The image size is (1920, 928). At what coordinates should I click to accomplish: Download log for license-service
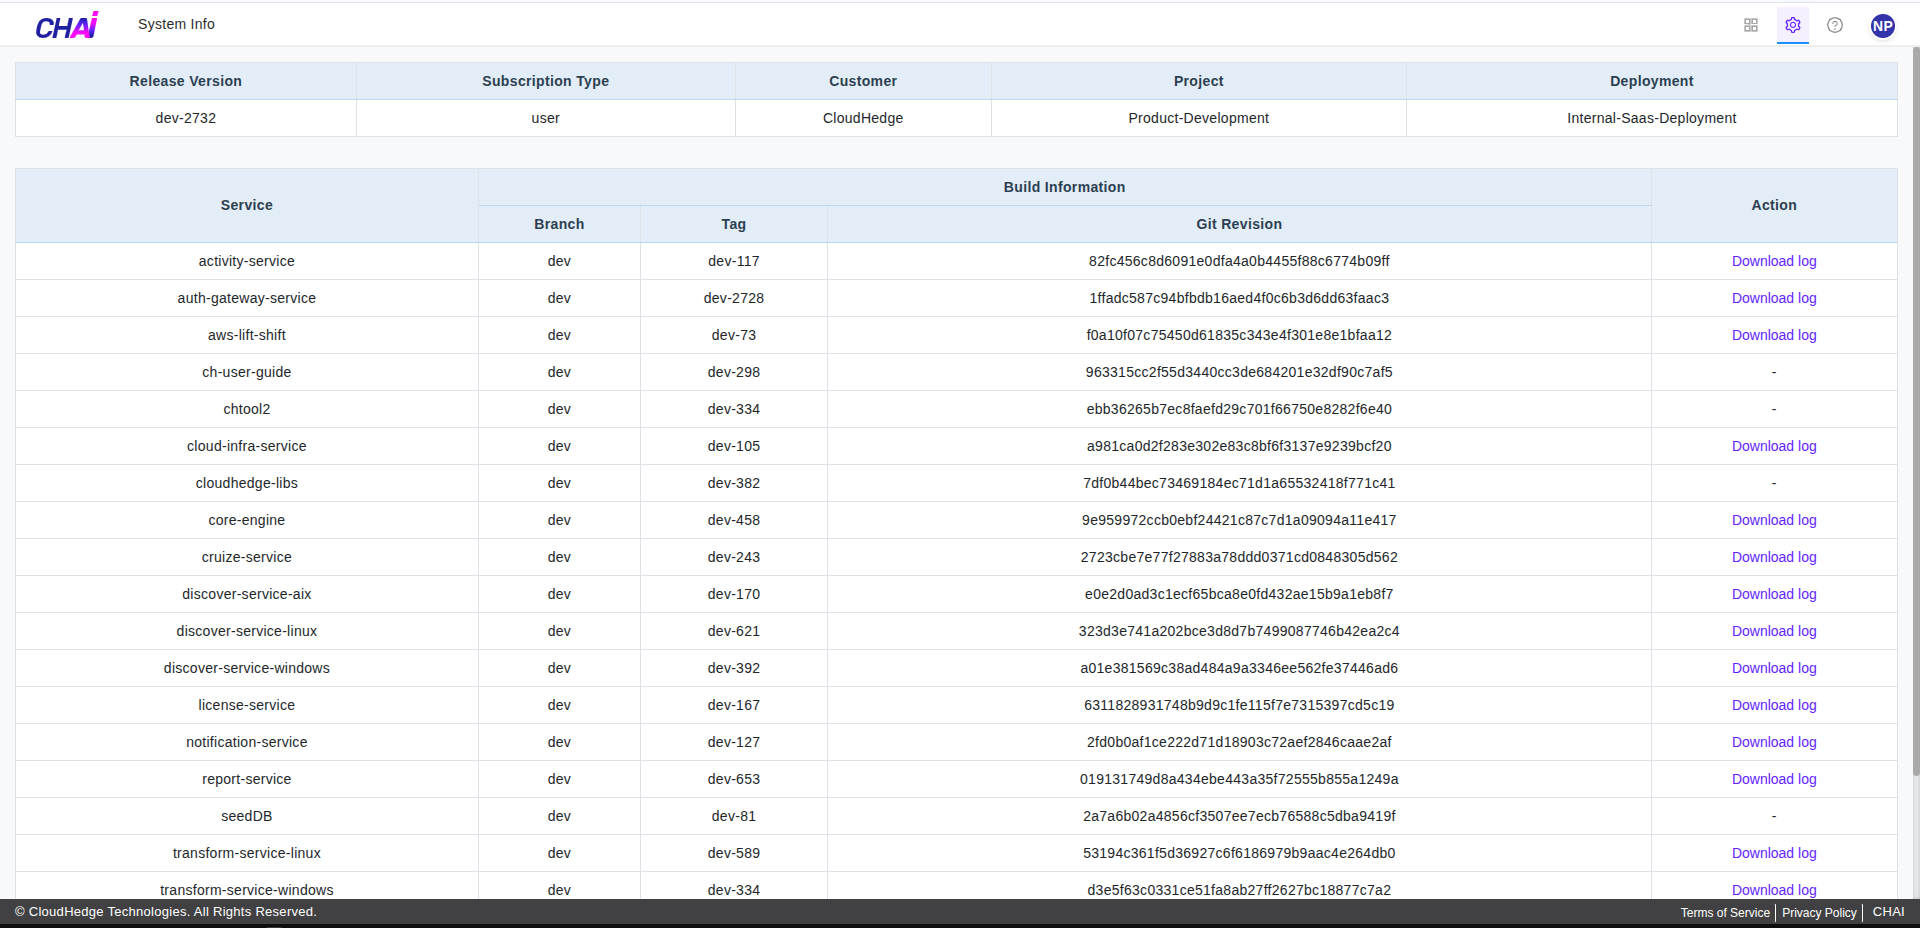pos(1774,705)
